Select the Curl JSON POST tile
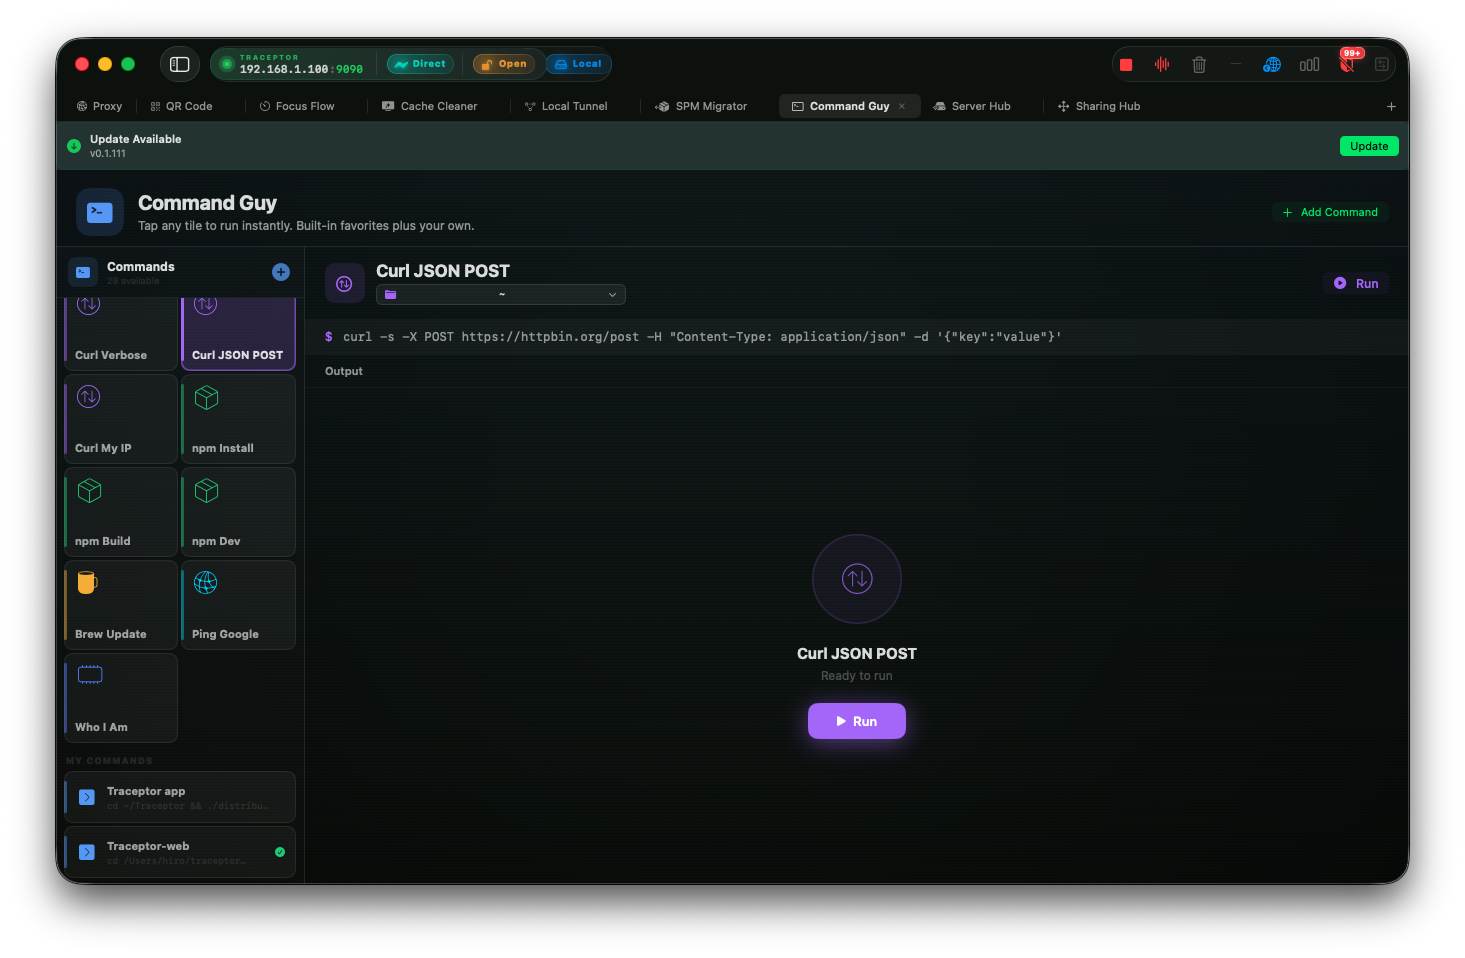Screen dimensions: 1465x958 238,333
